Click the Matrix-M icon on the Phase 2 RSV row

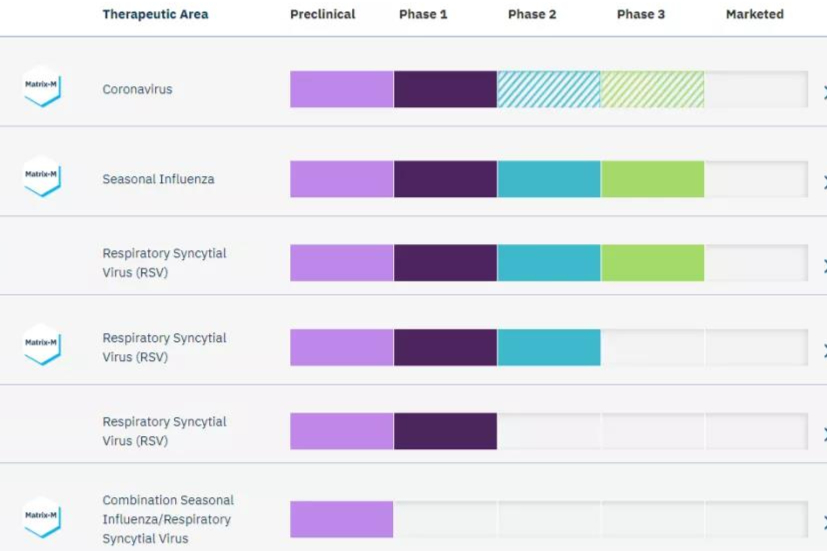click(42, 344)
